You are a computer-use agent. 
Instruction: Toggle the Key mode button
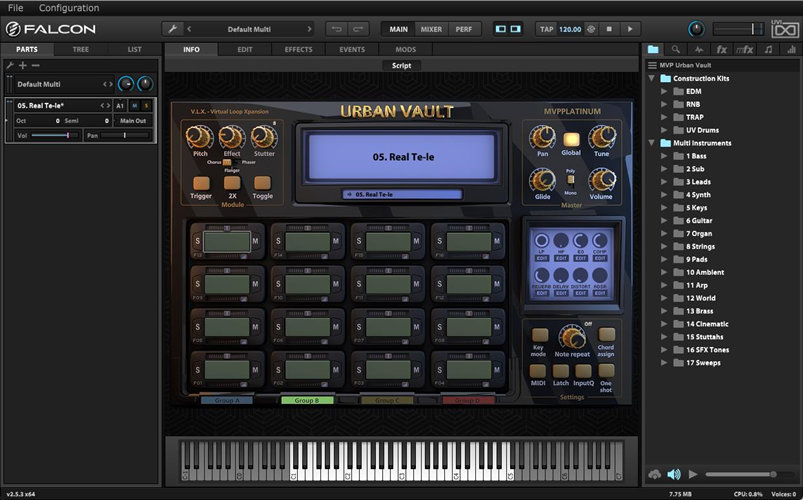(539, 335)
